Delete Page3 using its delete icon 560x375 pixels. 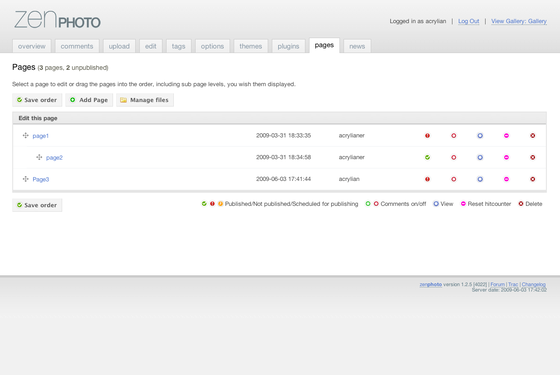click(532, 179)
